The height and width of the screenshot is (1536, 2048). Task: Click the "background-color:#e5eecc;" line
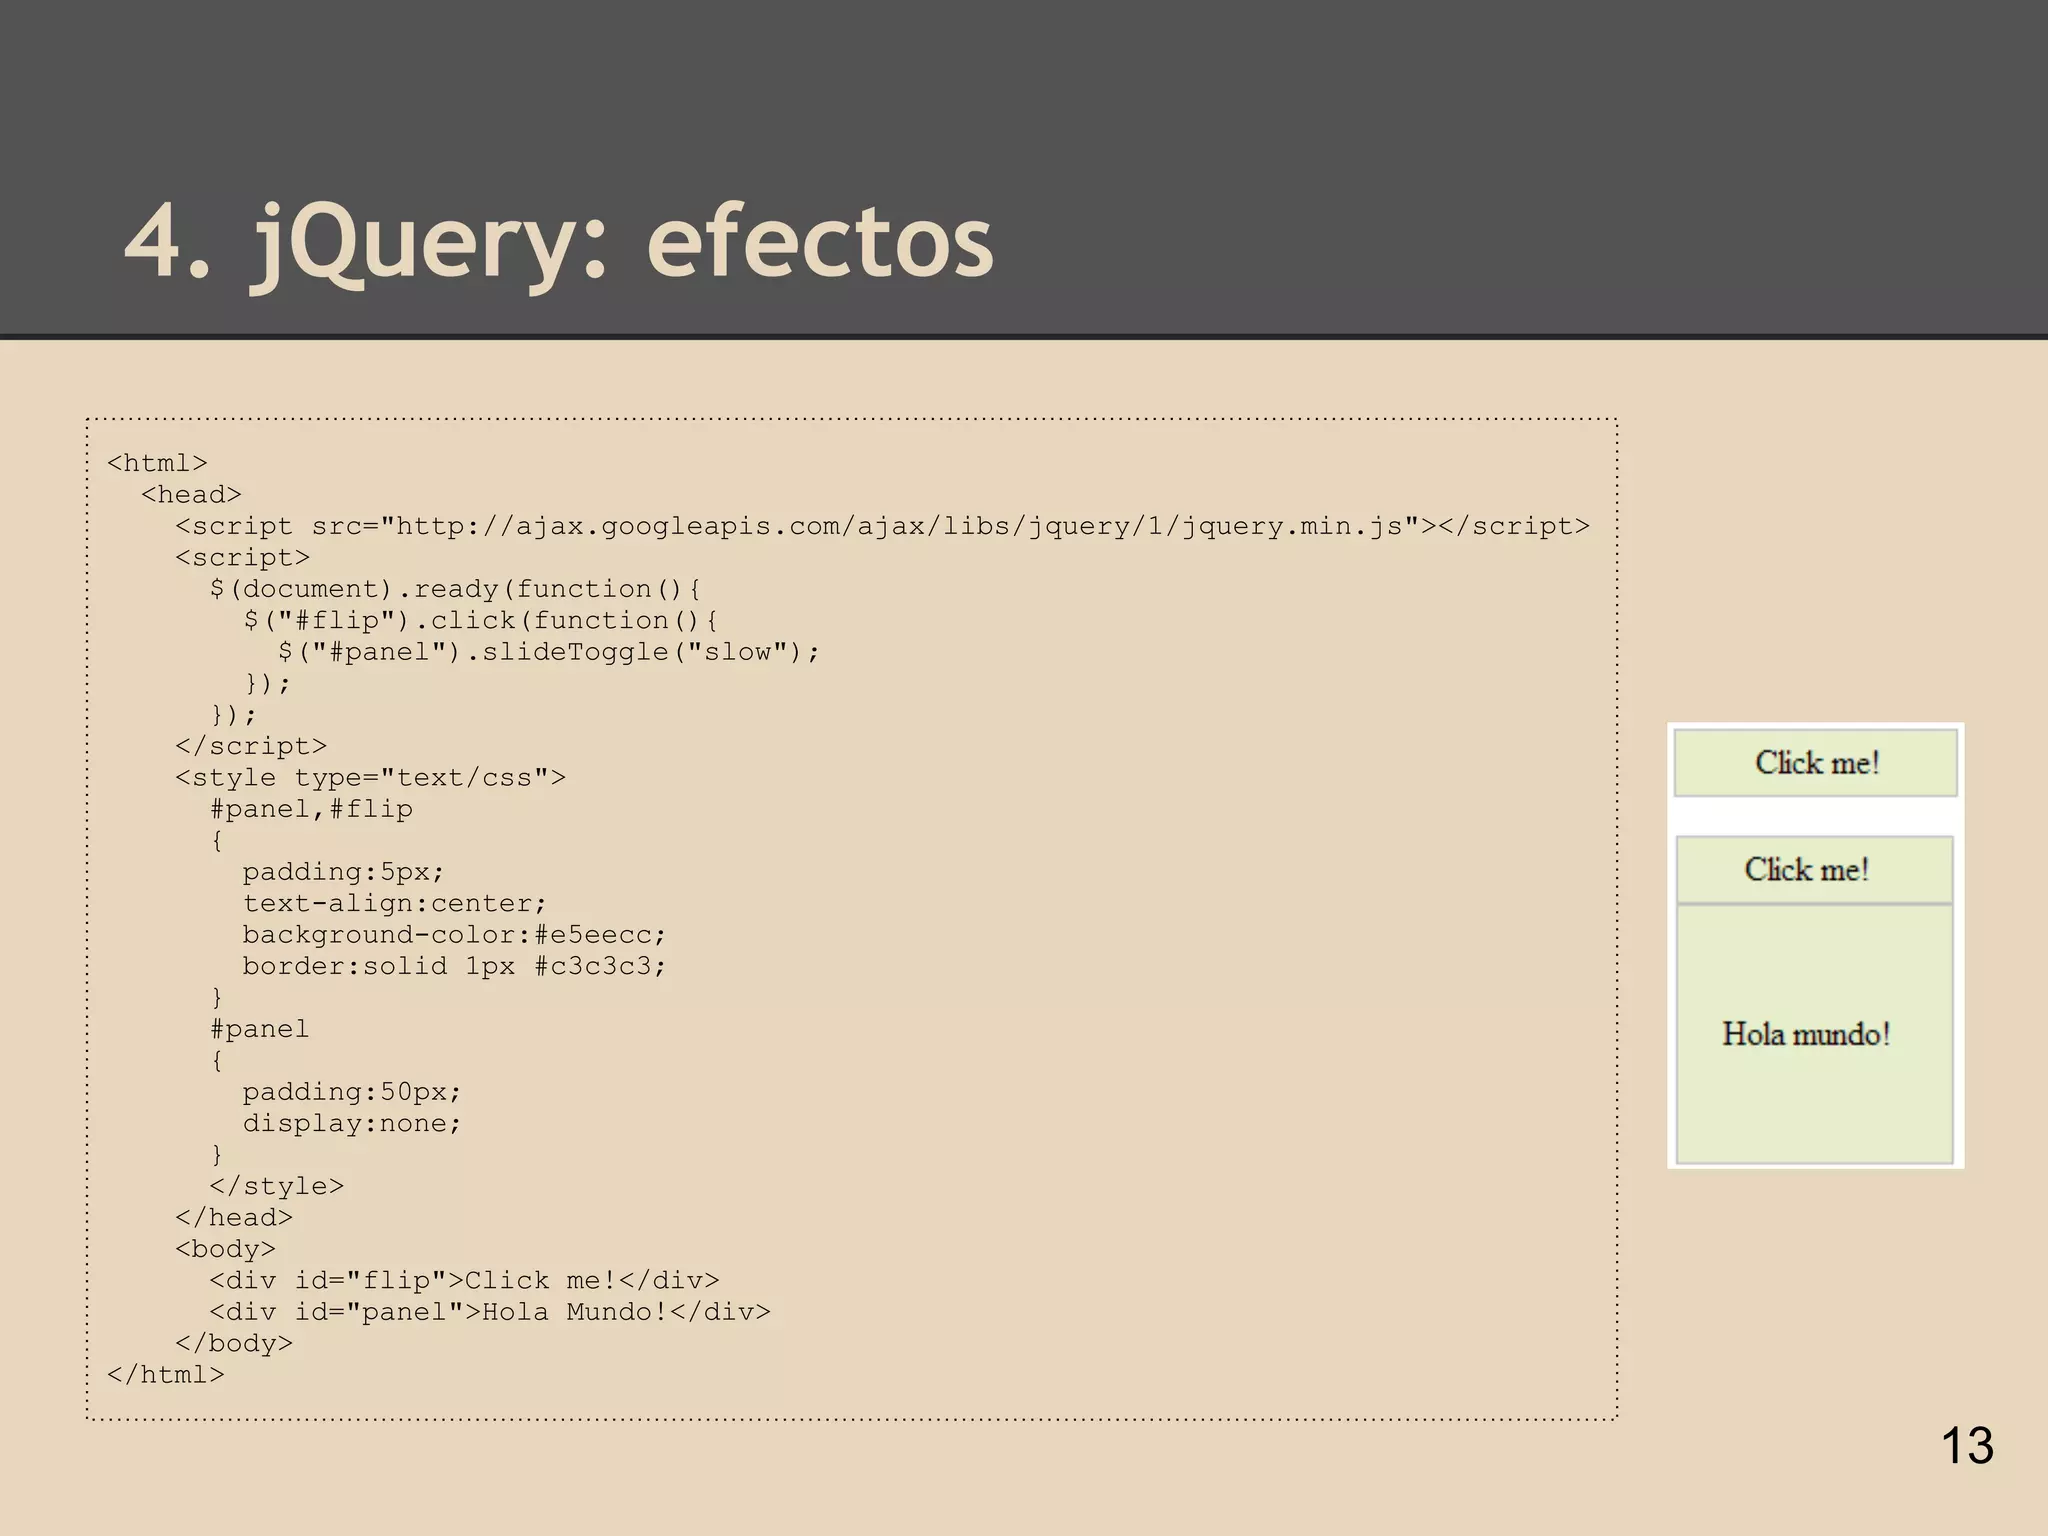[454, 934]
